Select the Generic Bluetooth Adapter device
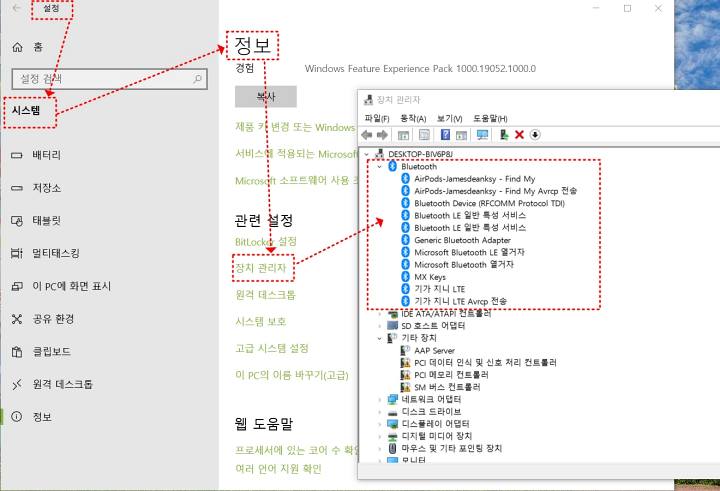This screenshot has width=720, height=491. point(462,240)
